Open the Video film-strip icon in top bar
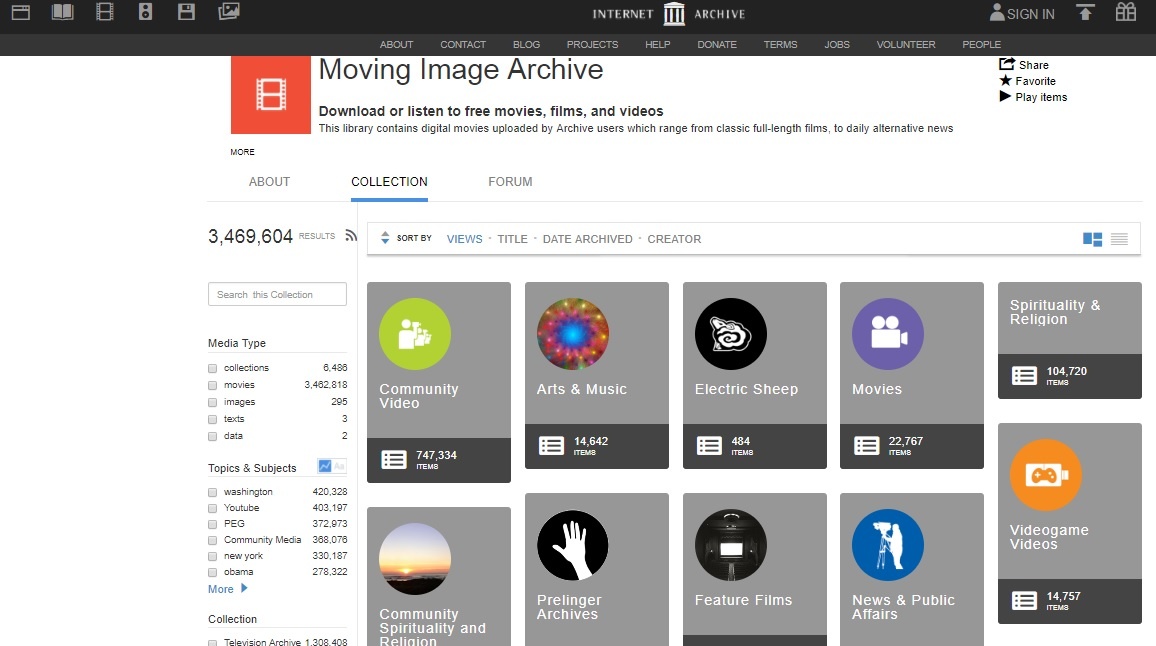Image resolution: width=1156 pixels, height=646 pixels. (x=105, y=12)
